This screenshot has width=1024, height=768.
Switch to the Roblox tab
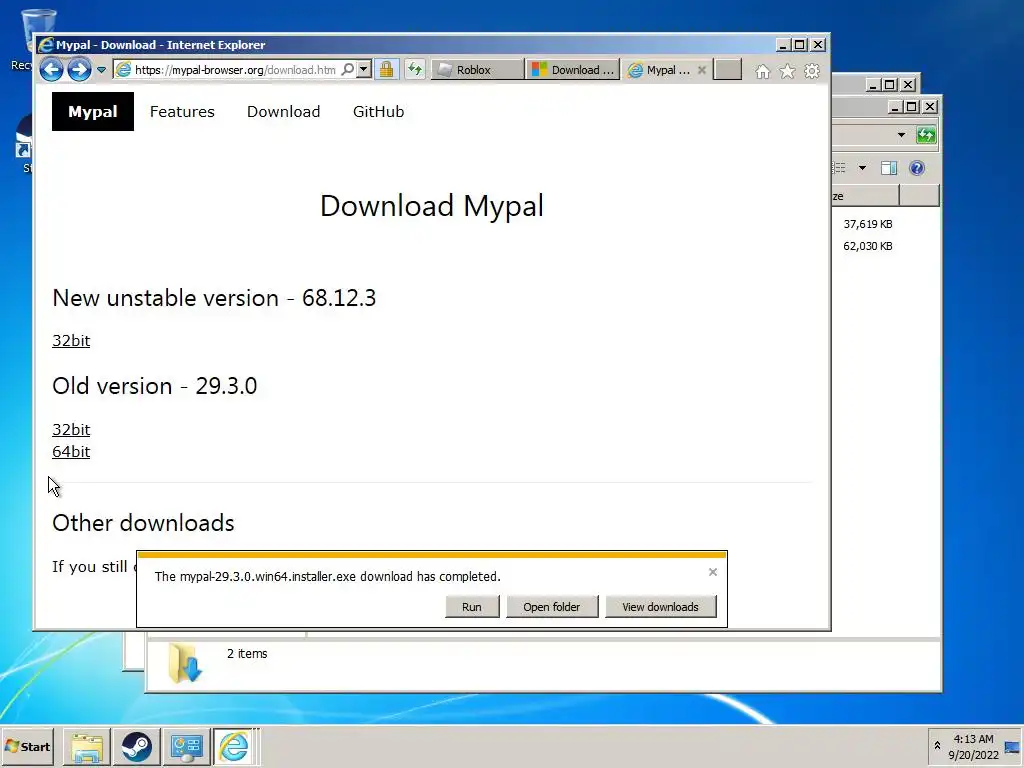(x=477, y=70)
